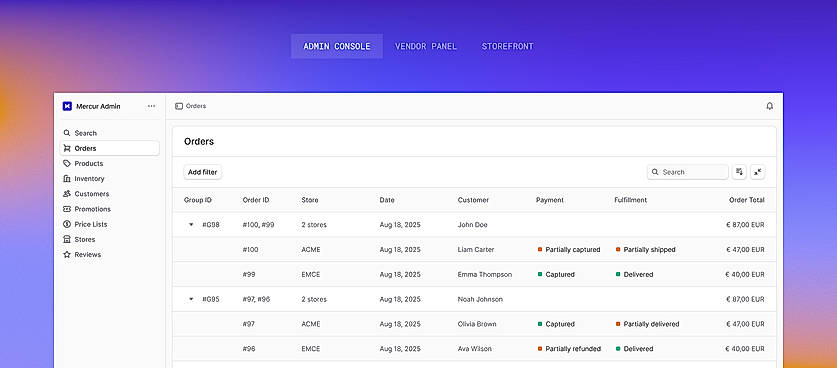Click the Price Lists dollar icon
The image size is (837, 368).
click(67, 224)
